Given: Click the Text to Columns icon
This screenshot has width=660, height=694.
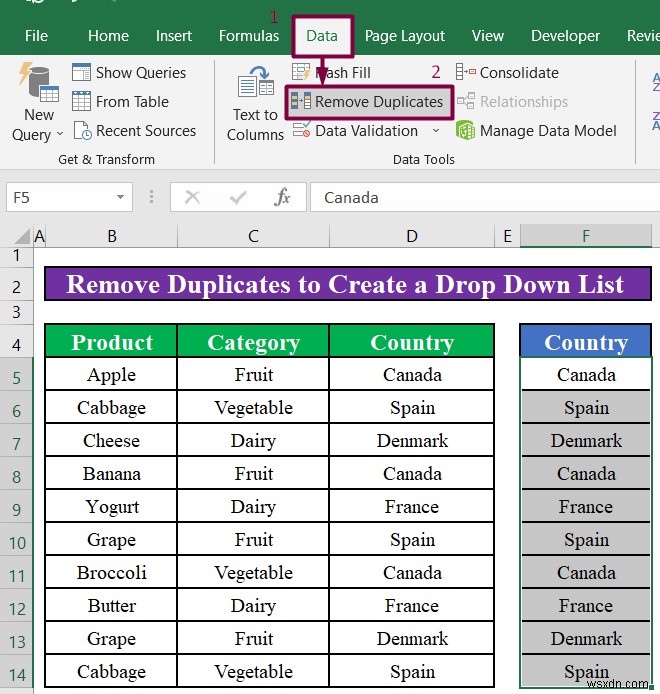Looking at the screenshot, I should coord(255,83).
